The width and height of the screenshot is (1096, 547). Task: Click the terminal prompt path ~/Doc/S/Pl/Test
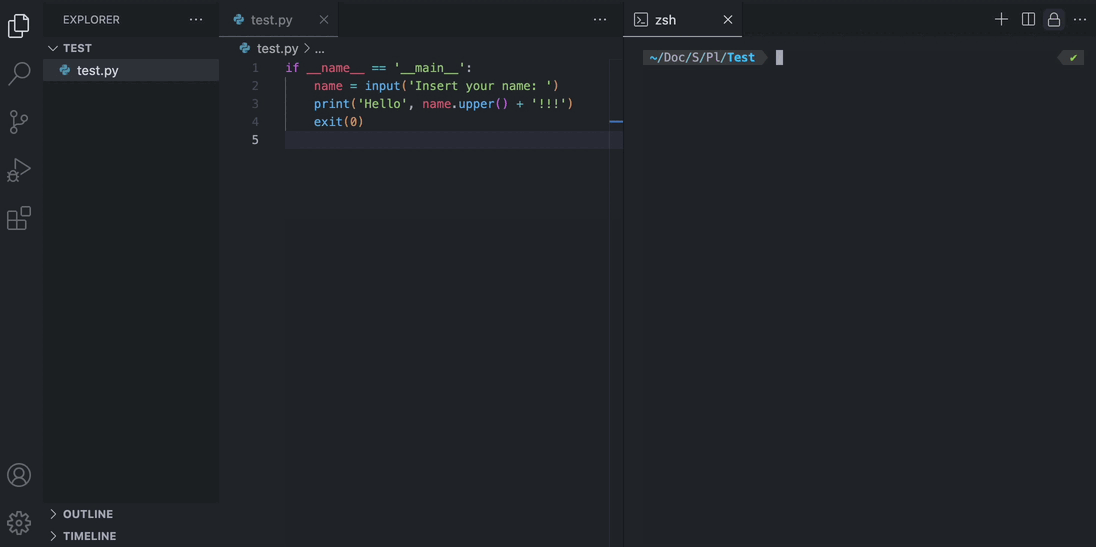click(702, 57)
